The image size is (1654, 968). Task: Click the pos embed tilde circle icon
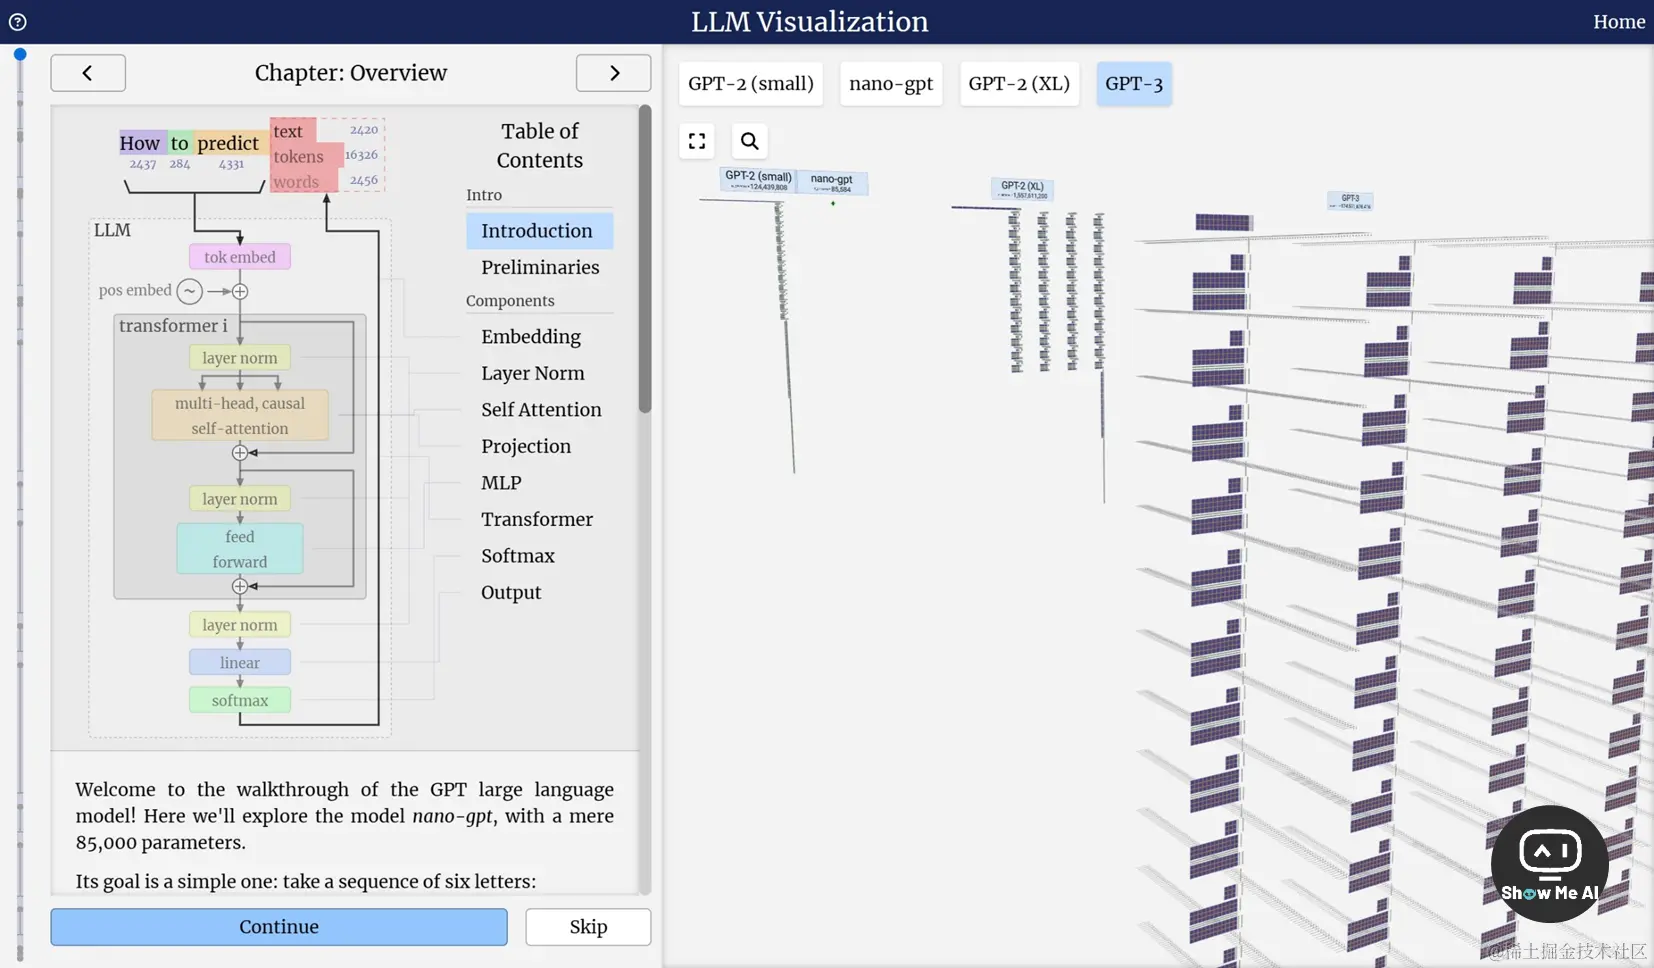coord(189,291)
